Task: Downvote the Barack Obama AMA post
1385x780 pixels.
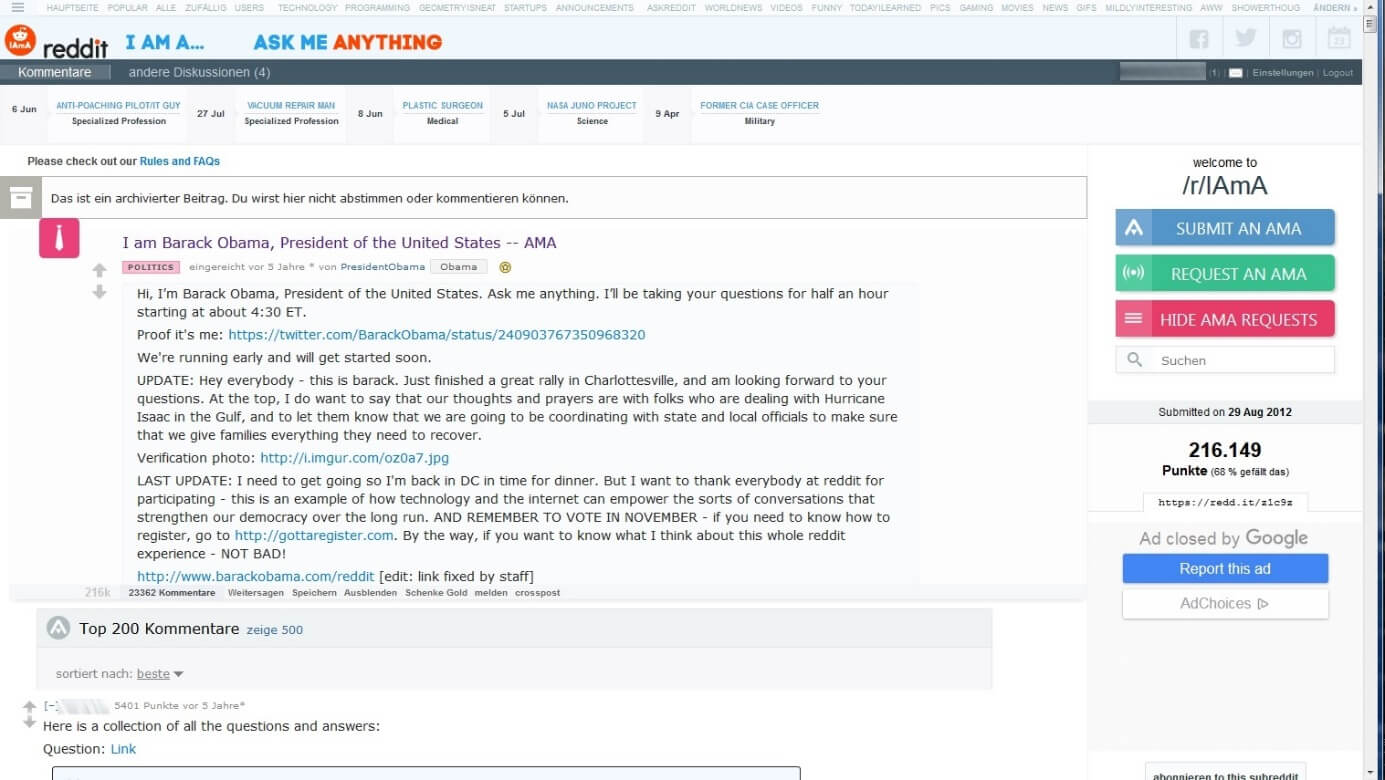Action: tap(99, 292)
